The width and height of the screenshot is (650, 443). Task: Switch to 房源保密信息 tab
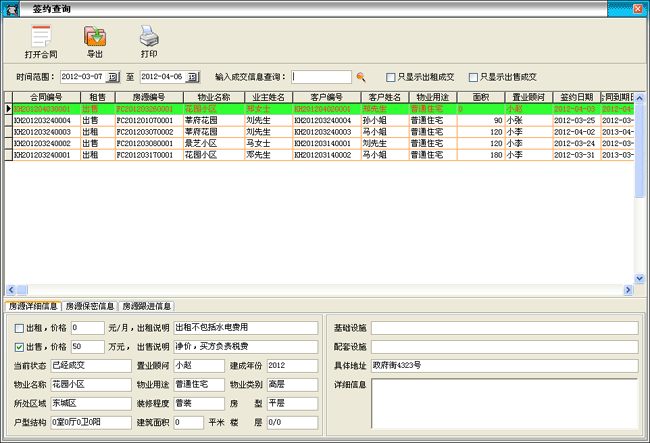coord(90,306)
